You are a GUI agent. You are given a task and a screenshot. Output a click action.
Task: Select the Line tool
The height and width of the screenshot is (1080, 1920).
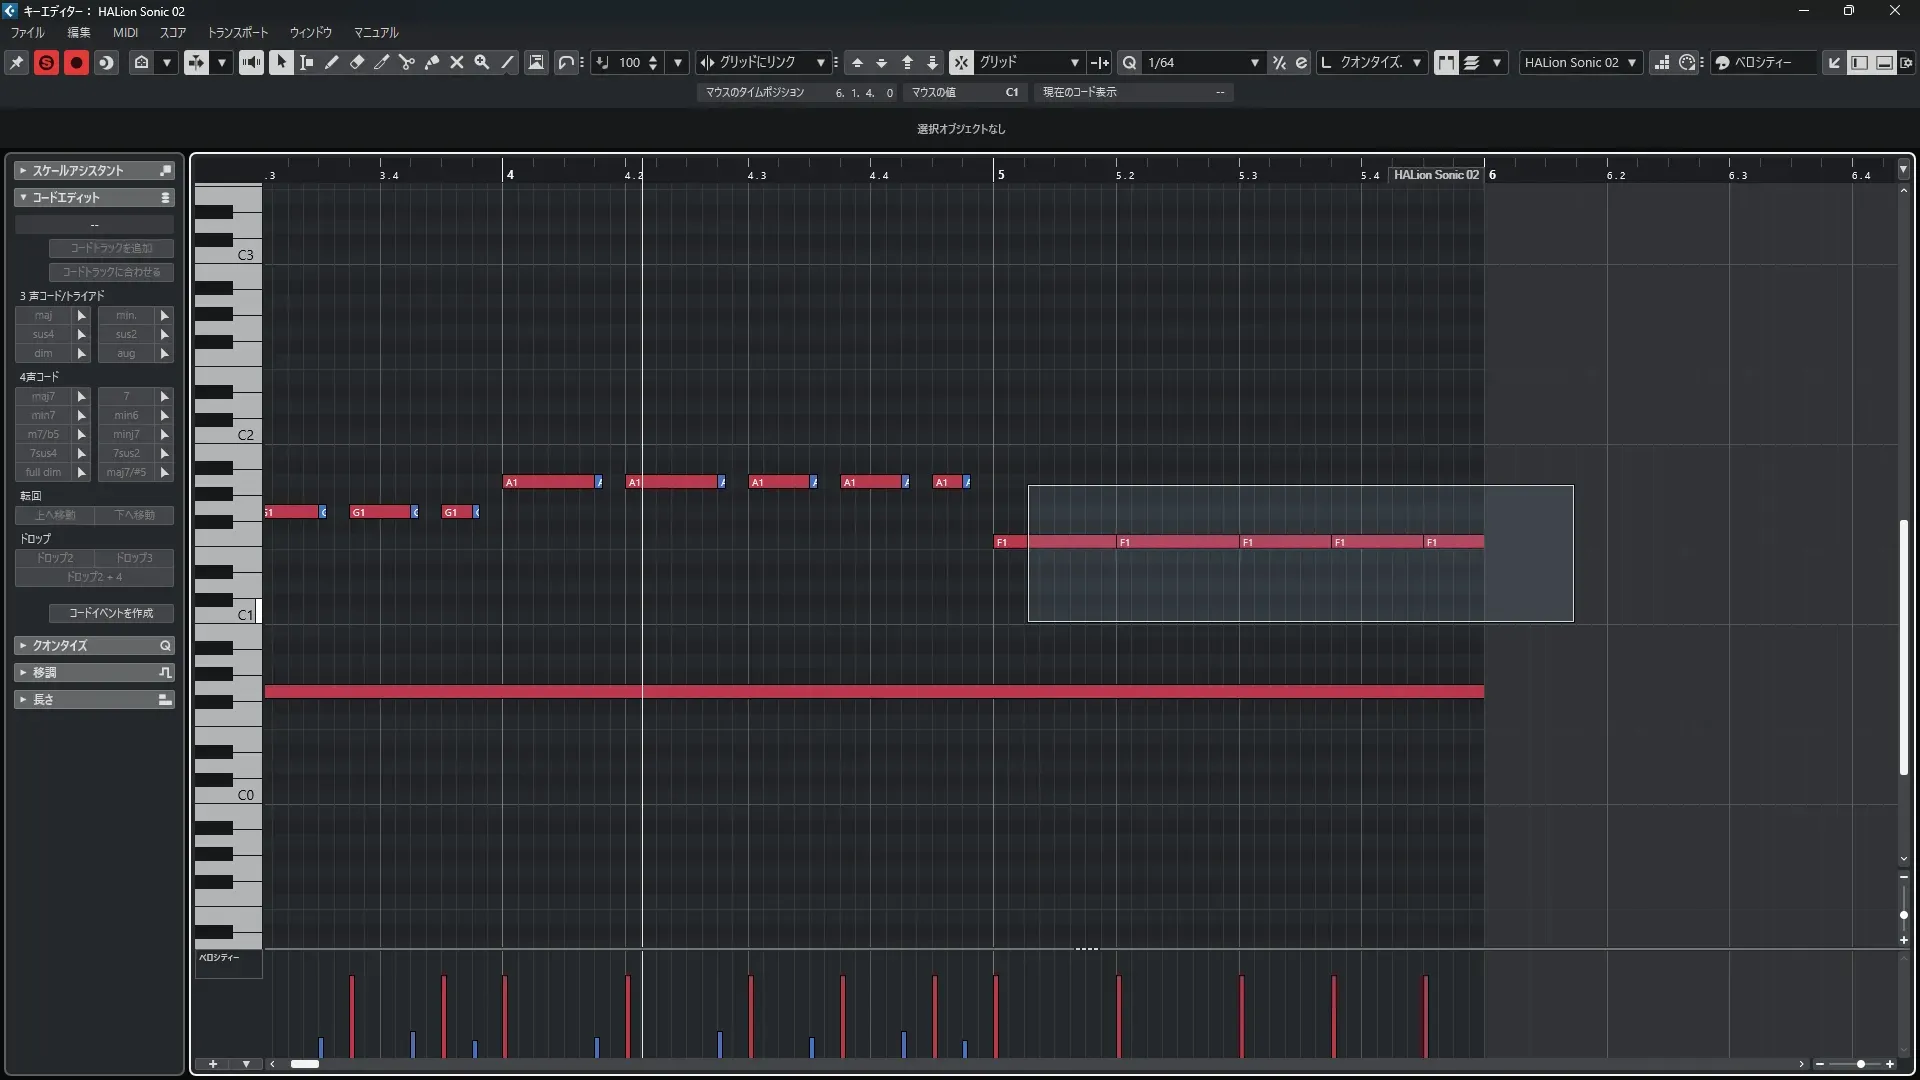507,62
